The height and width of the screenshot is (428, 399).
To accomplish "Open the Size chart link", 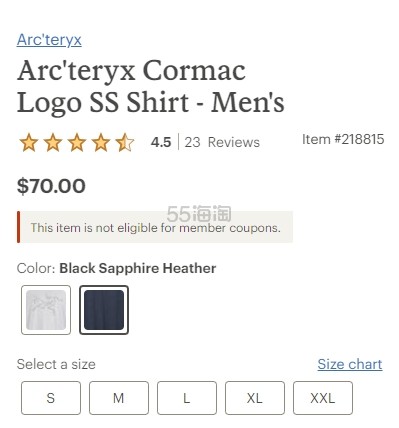I will (x=350, y=364).
